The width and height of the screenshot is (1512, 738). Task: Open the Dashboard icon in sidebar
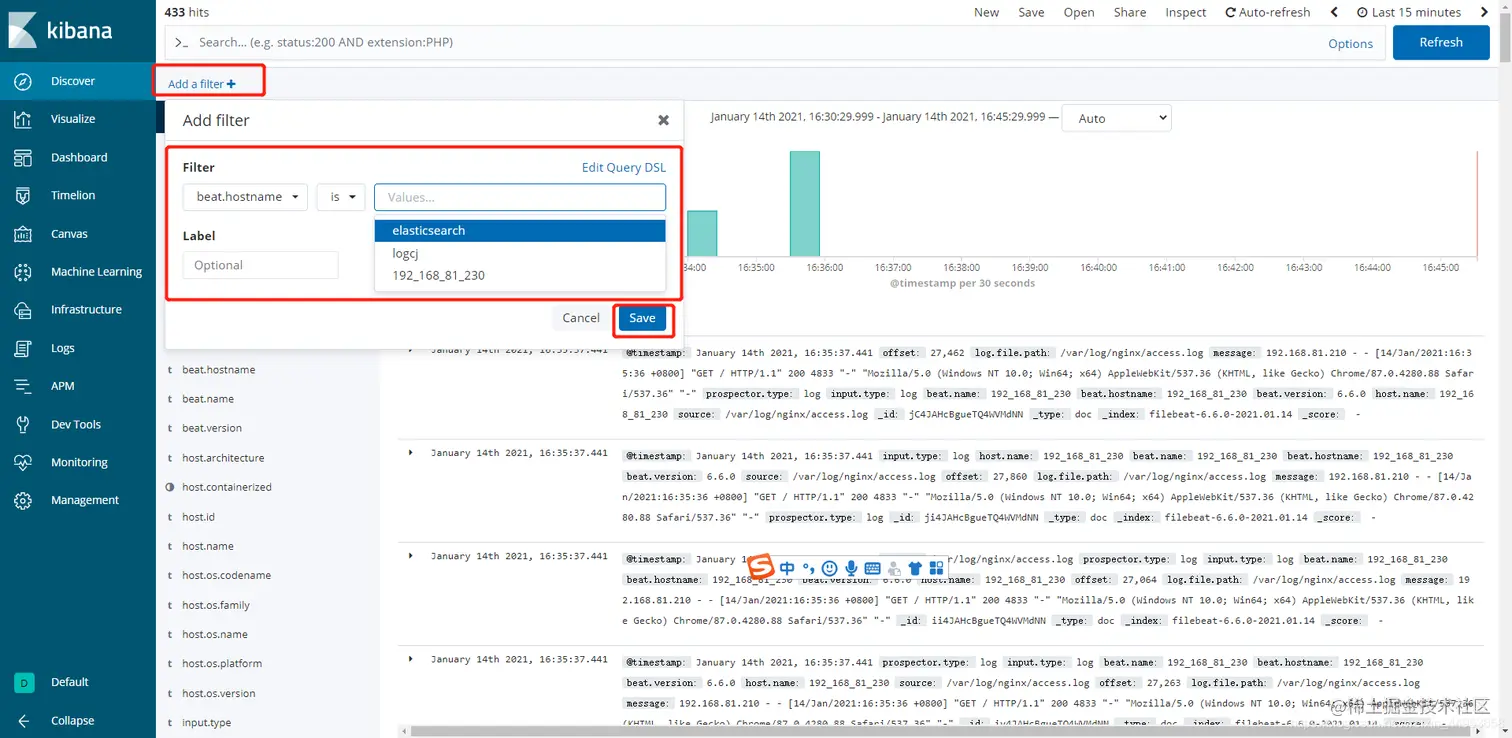(24, 158)
